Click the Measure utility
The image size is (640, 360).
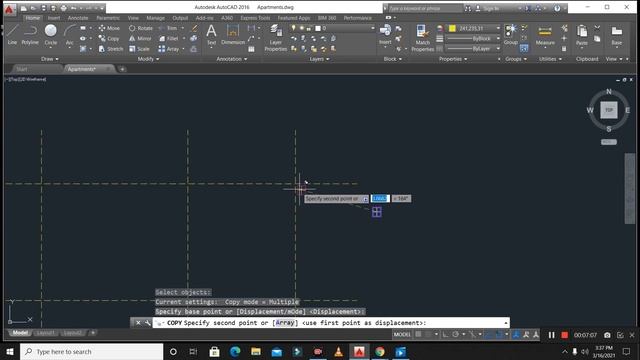pos(545,36)
